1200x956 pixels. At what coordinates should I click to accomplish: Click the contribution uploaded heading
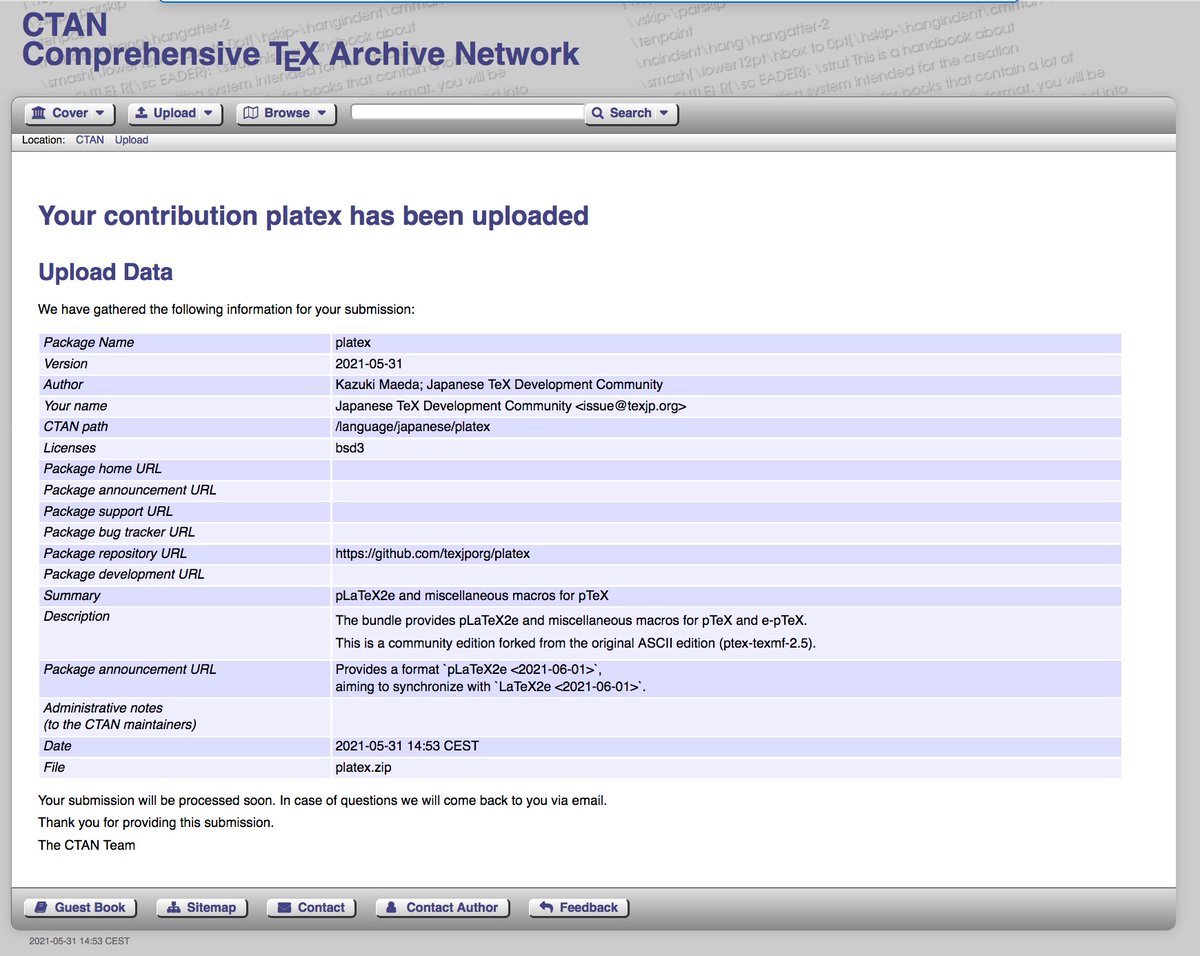point(313,215)
